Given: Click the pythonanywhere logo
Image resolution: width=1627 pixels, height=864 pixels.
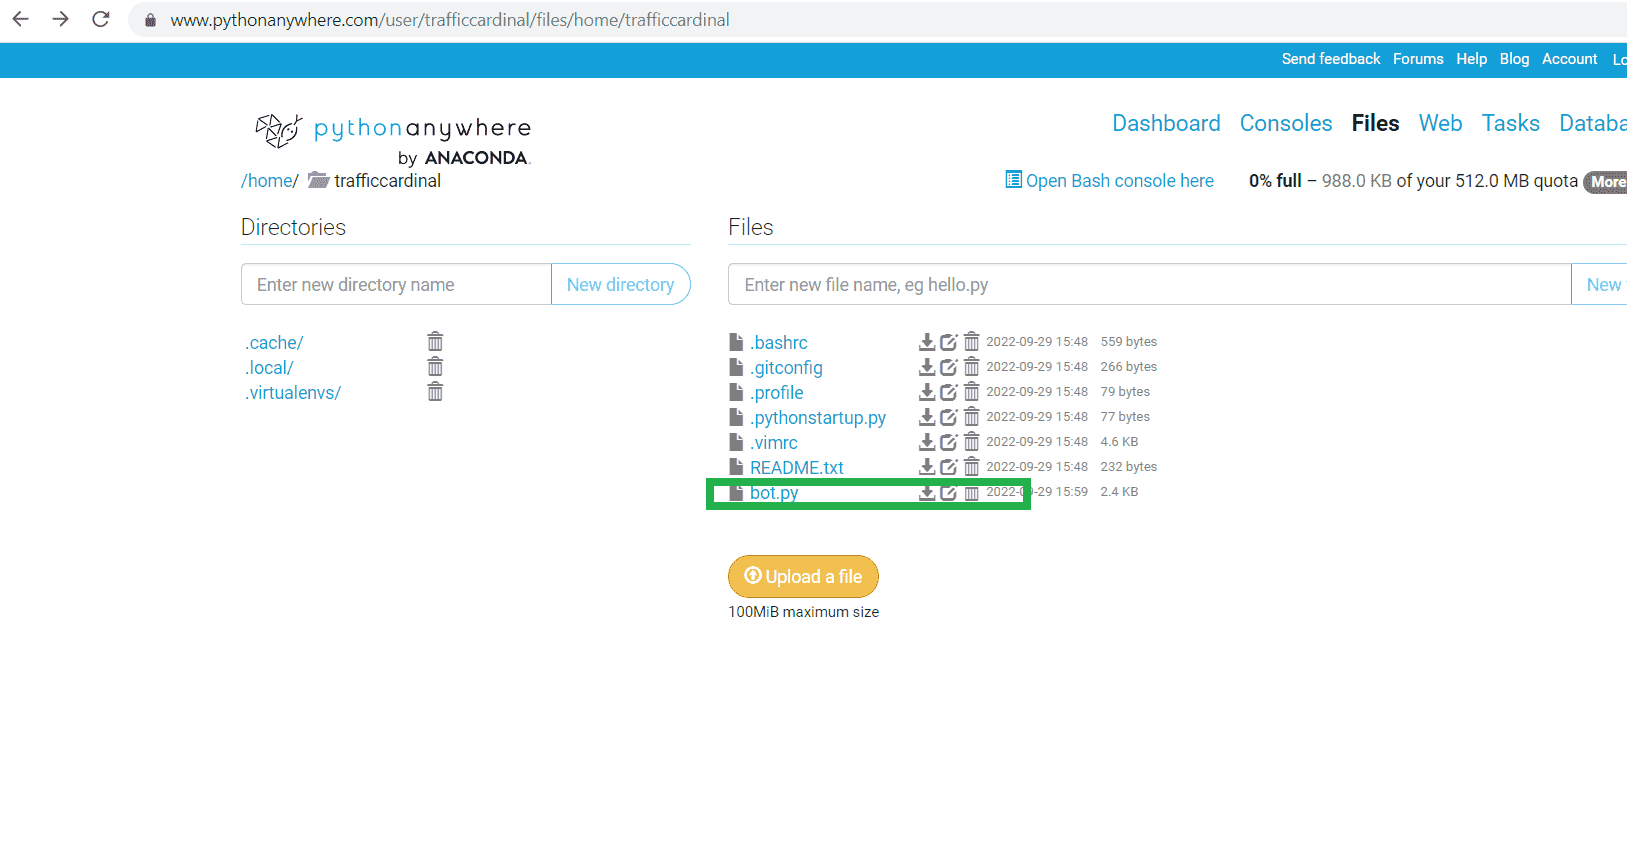Looking at the screenshot, I should 393,139.
